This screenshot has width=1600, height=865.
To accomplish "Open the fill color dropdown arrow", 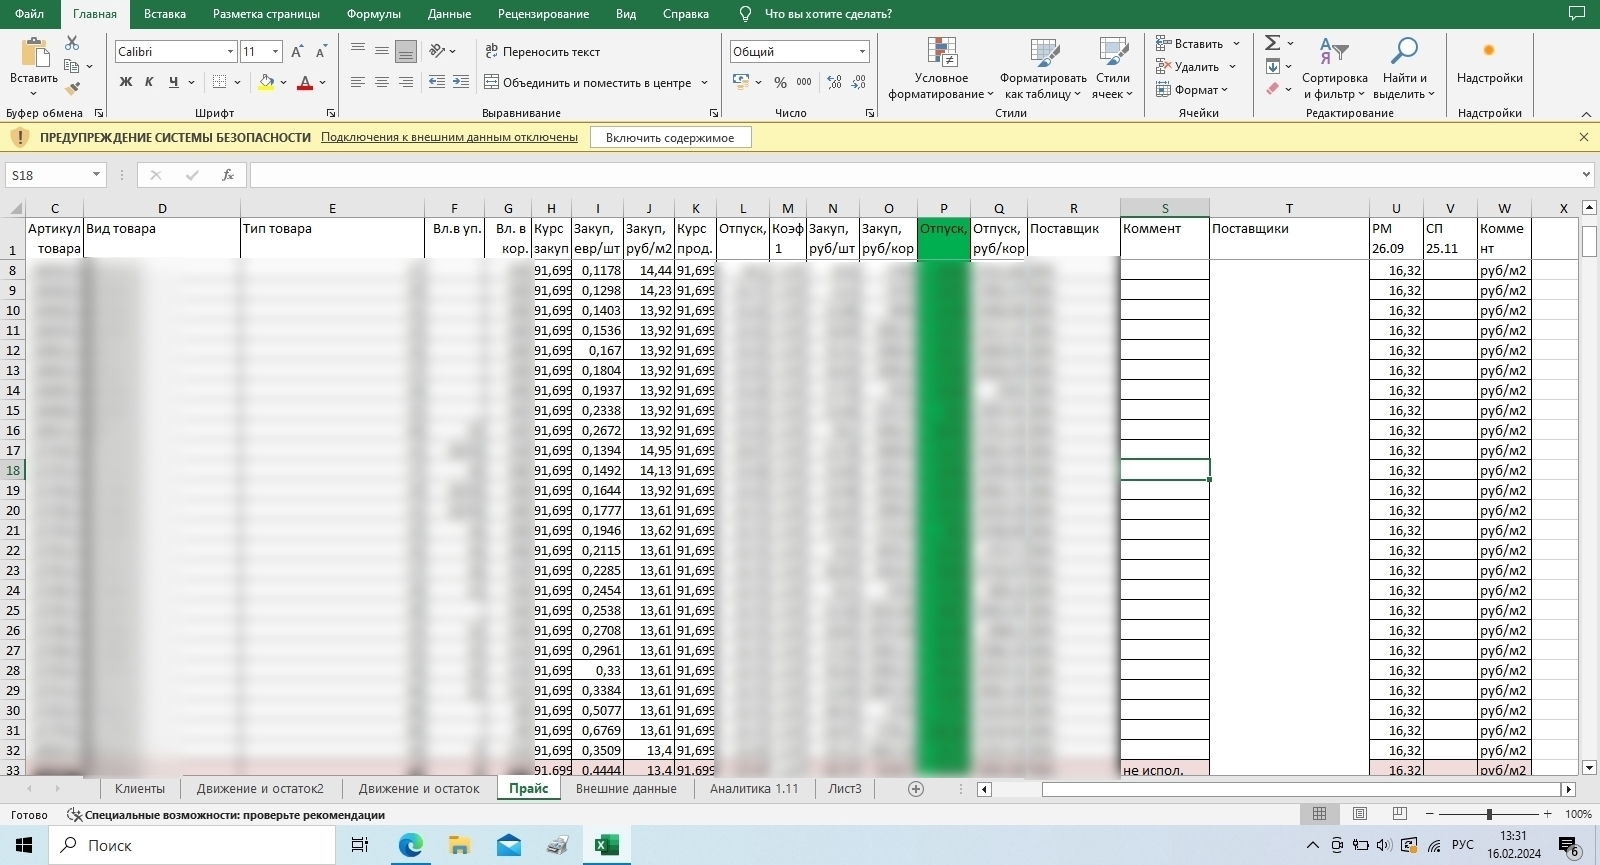I will 283,83.
